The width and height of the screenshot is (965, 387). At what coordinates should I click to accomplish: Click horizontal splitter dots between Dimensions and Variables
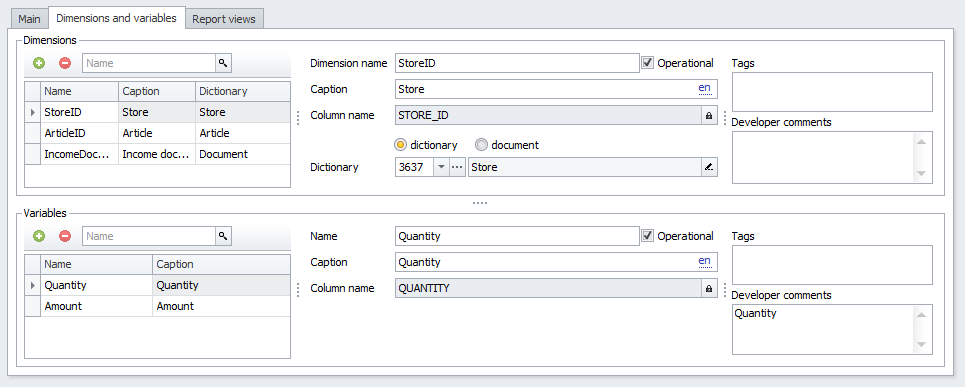[480, 202]
